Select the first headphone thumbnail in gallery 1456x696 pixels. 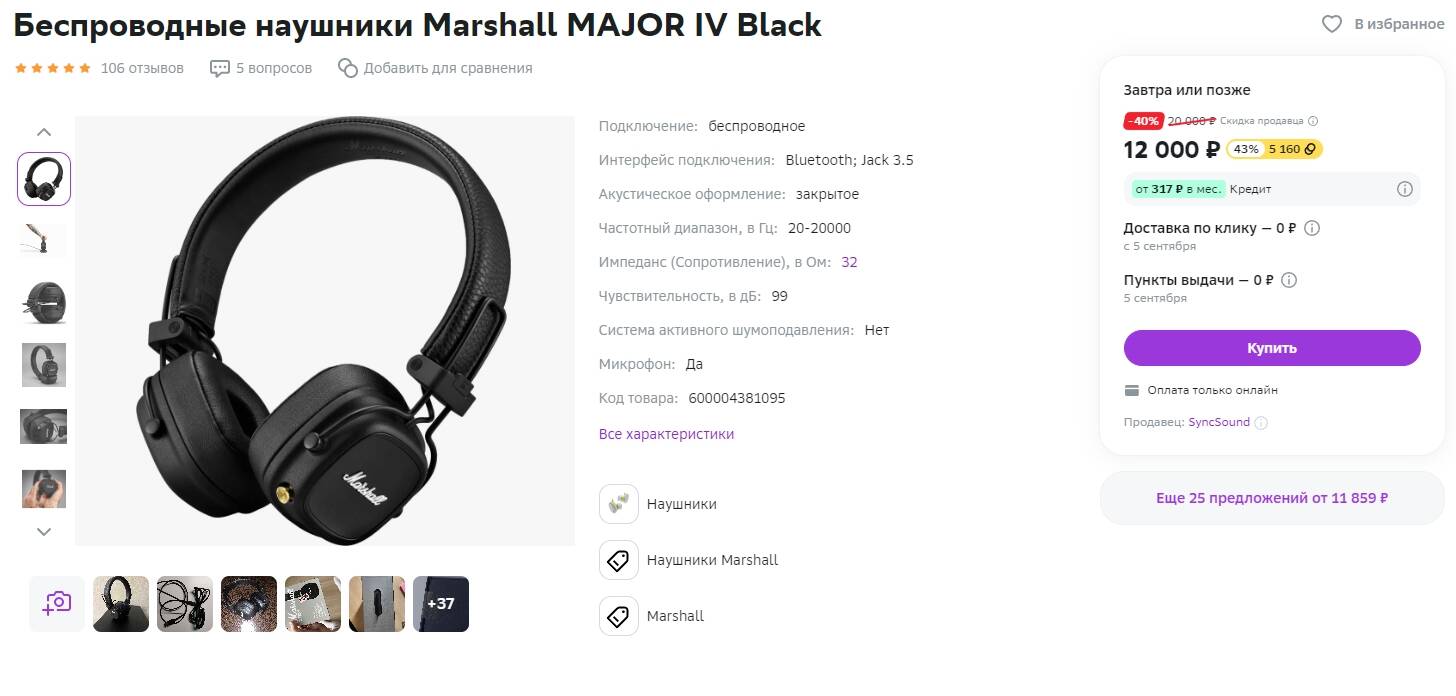[44, 179]
